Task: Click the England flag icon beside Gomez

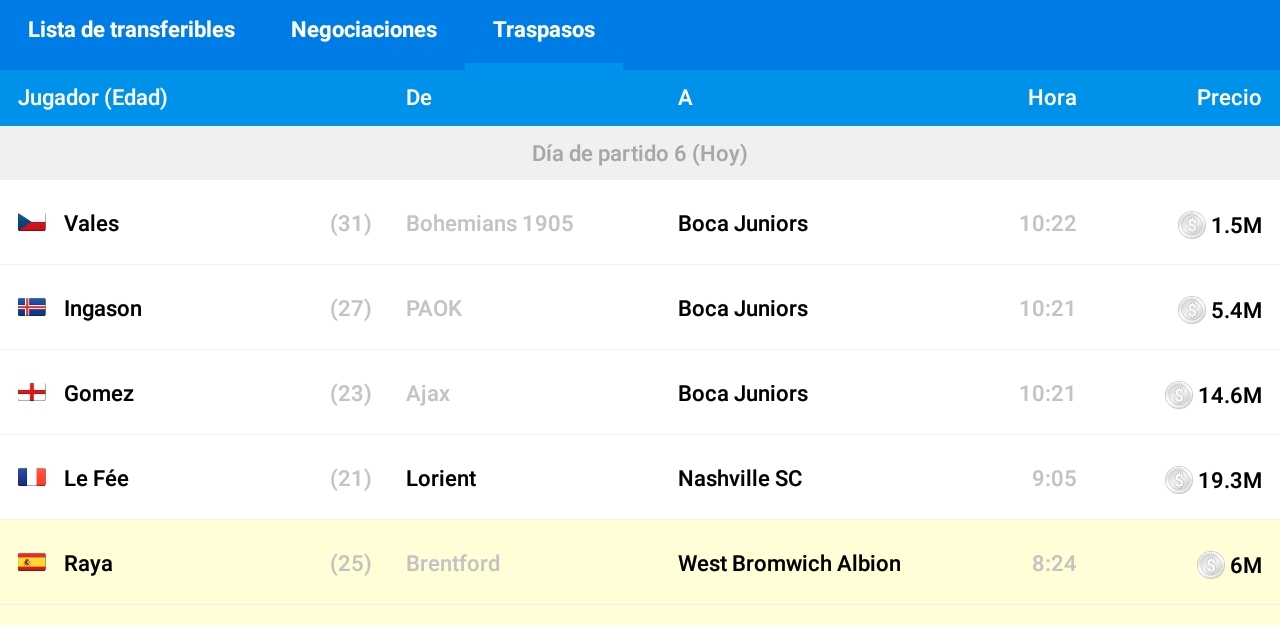Action: point(32,393)
